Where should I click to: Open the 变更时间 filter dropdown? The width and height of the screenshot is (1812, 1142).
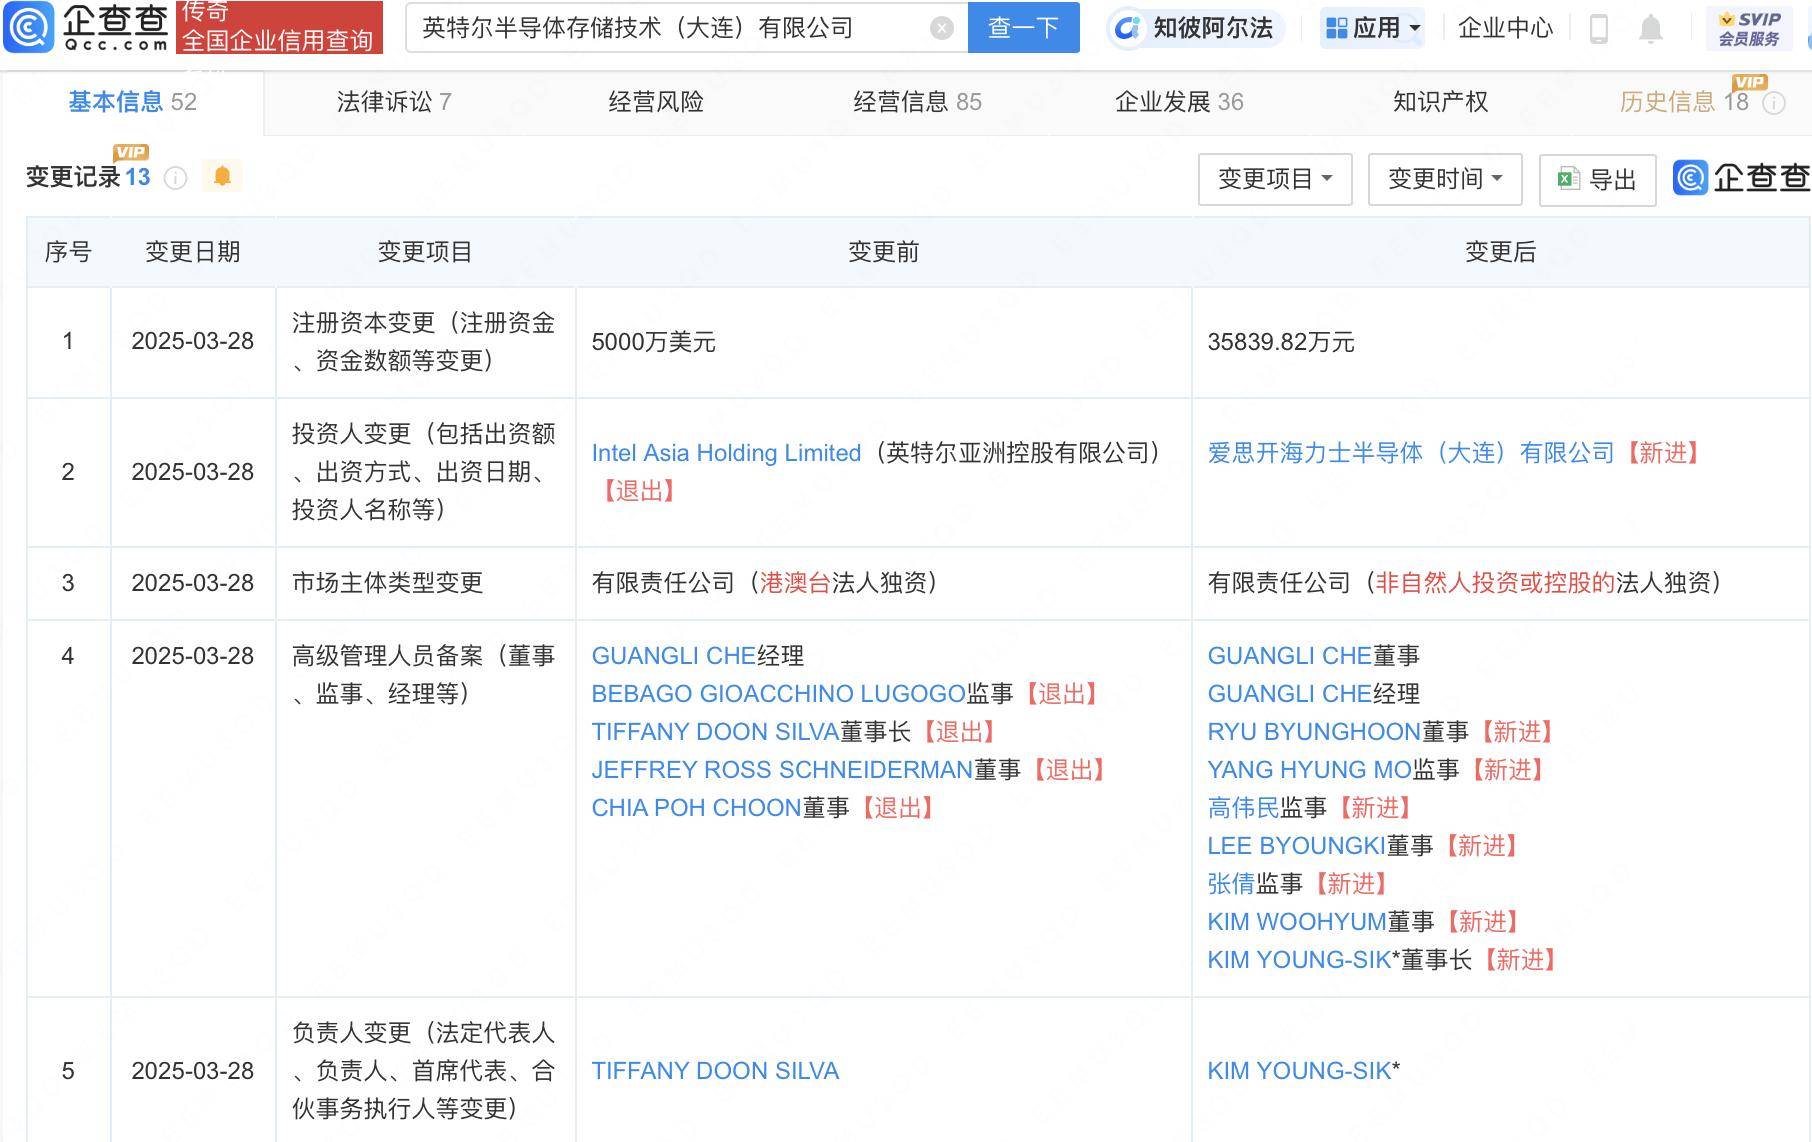1444,179
